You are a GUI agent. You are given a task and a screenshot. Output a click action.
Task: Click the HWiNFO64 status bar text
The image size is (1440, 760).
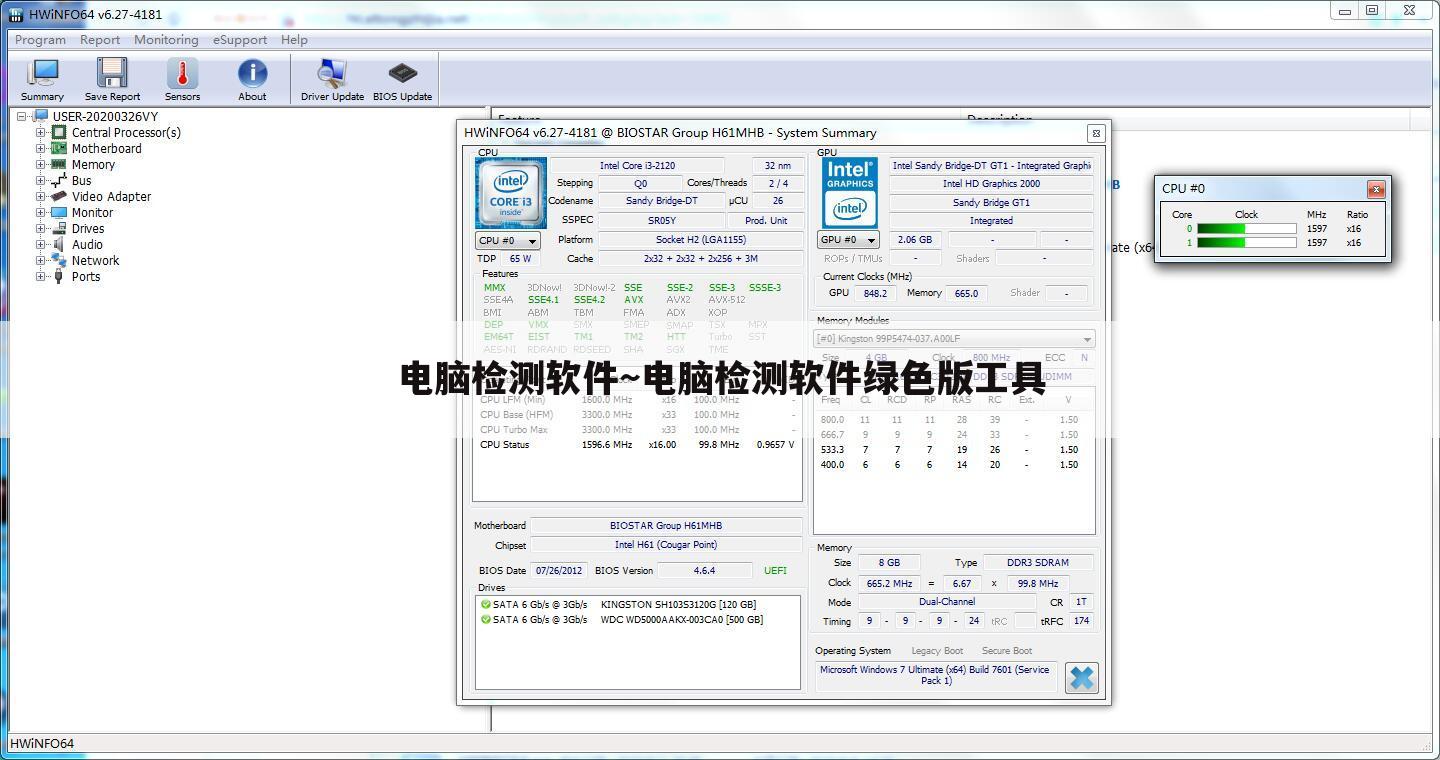[42, 744]
